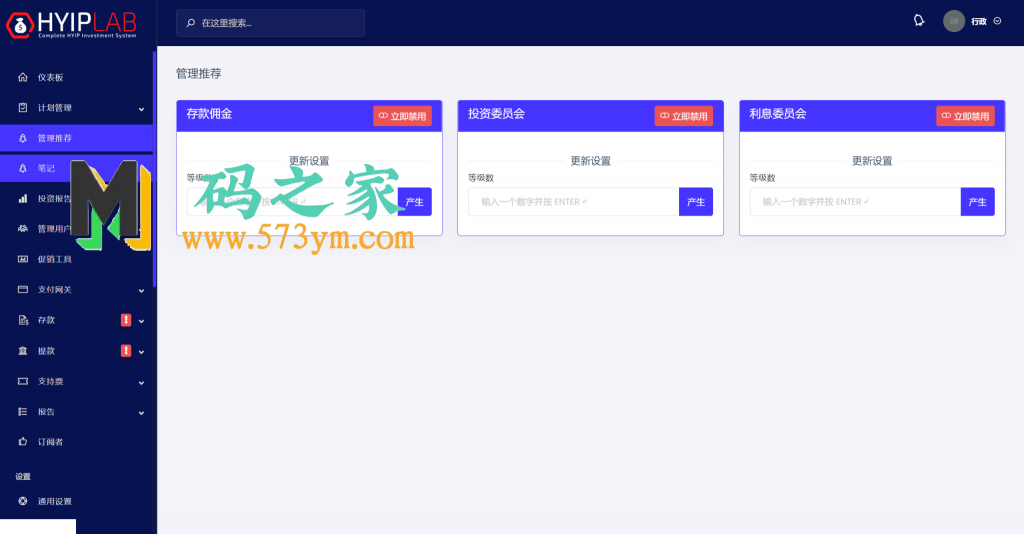Click the 仪表板 home icon

click(23, 77)
